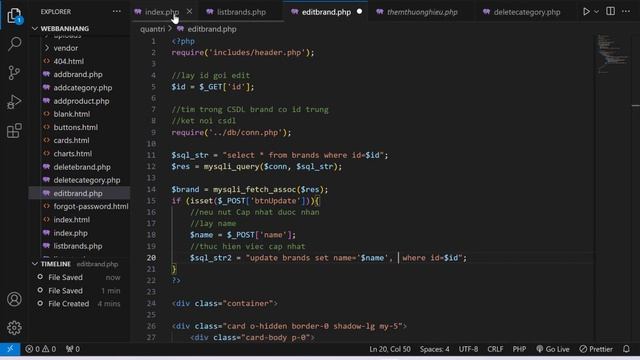
Task: Click the code minimap preview
Action: click(613, 54)
